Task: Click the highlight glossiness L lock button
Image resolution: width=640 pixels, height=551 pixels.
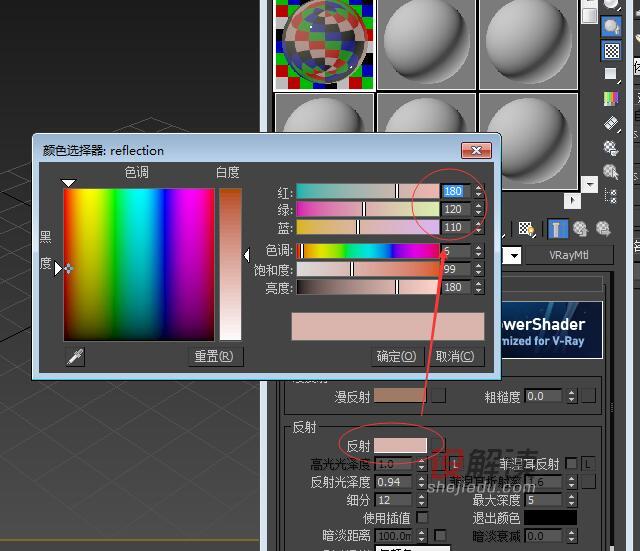Action: point(454,464)
